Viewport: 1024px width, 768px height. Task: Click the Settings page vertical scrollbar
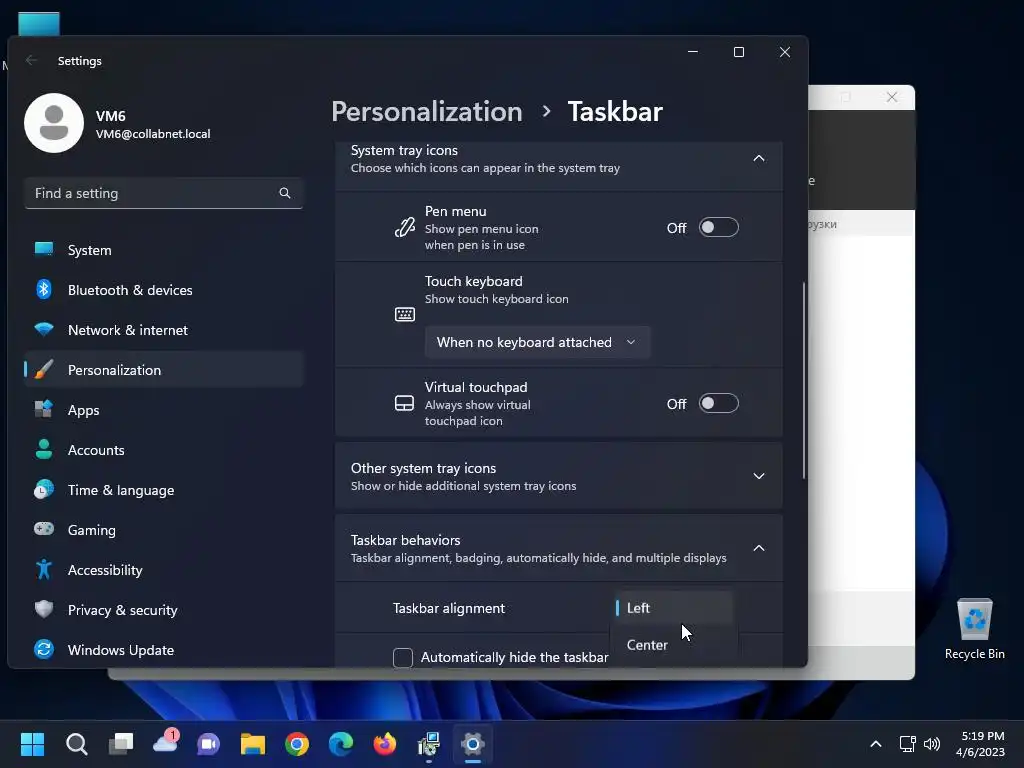tap(804, 381)
